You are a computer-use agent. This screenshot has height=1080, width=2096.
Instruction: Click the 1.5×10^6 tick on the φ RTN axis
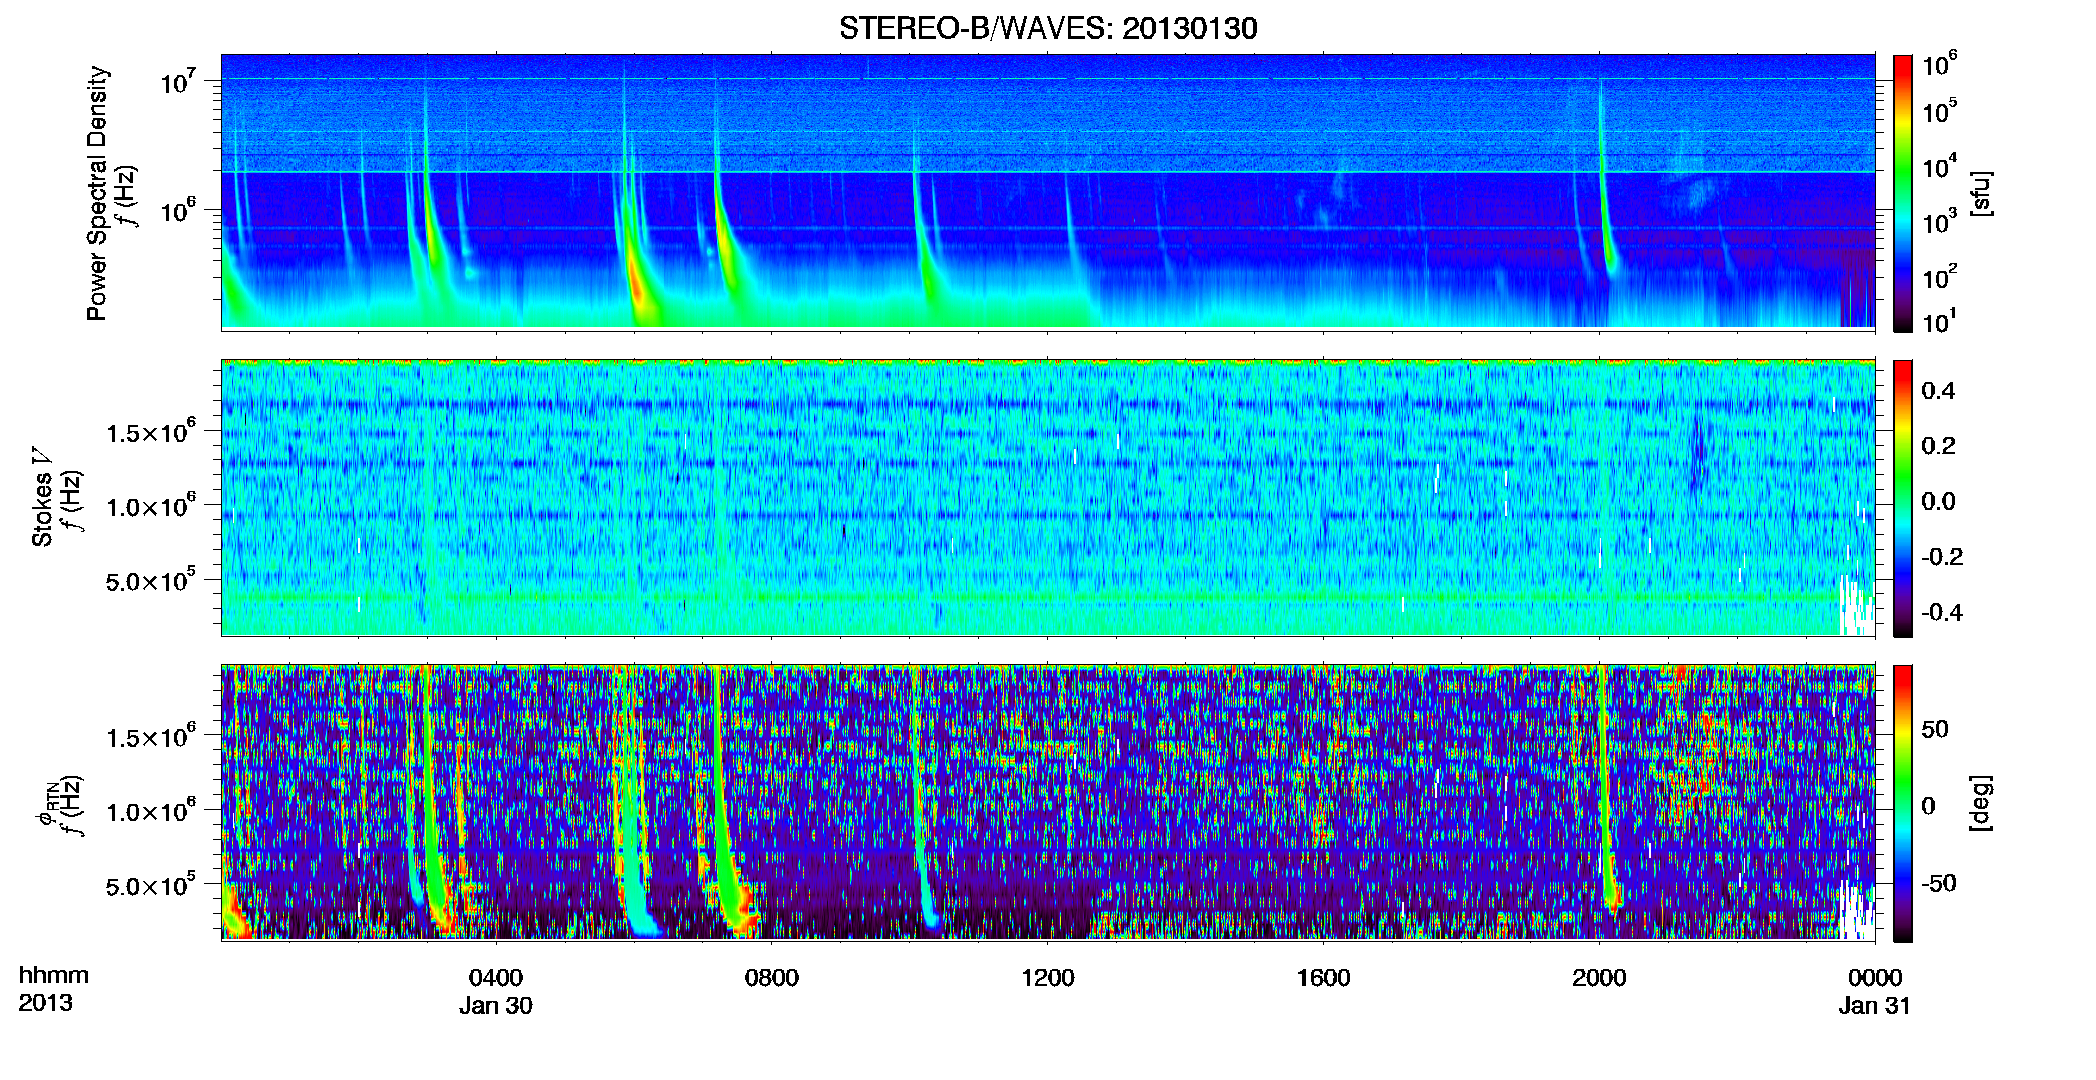pyautogui.click(x=151, y=738)
